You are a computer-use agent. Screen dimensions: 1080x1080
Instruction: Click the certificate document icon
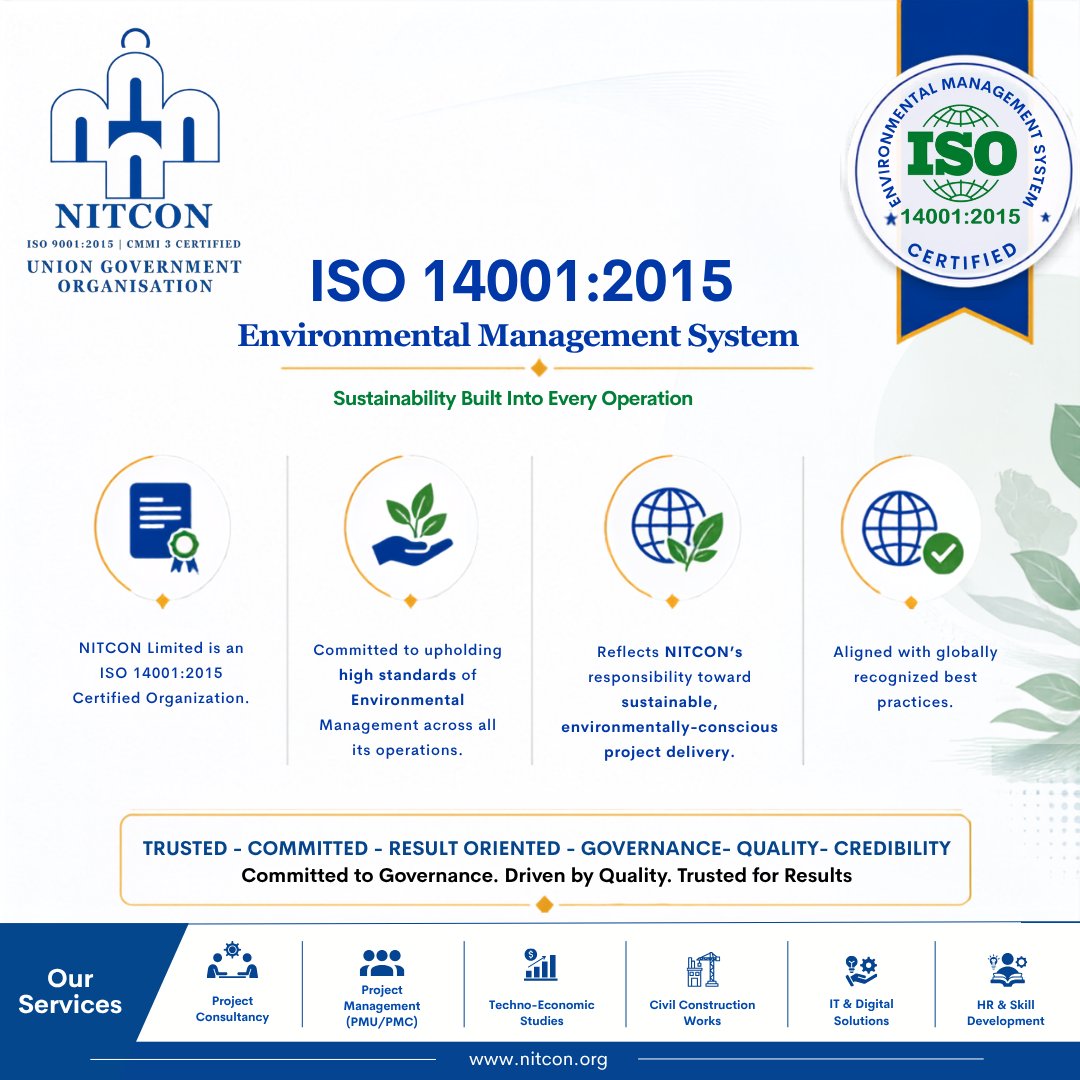pos(164,527)
